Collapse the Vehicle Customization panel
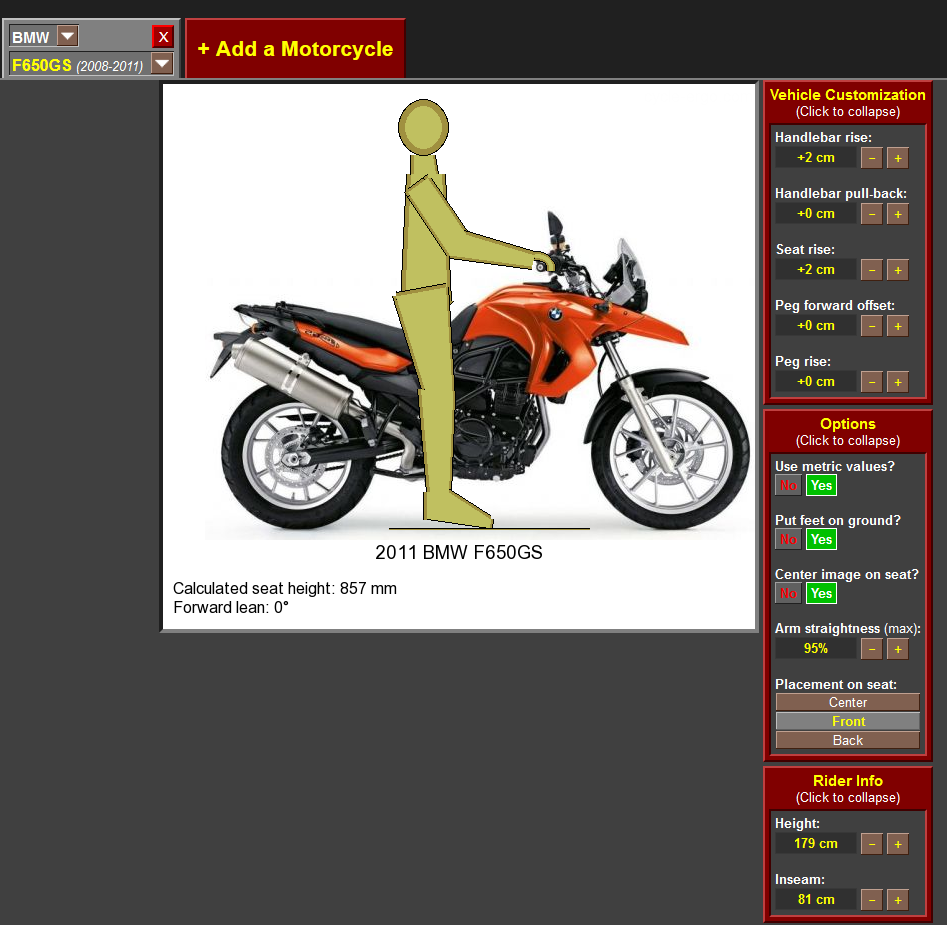 [847, 102]
